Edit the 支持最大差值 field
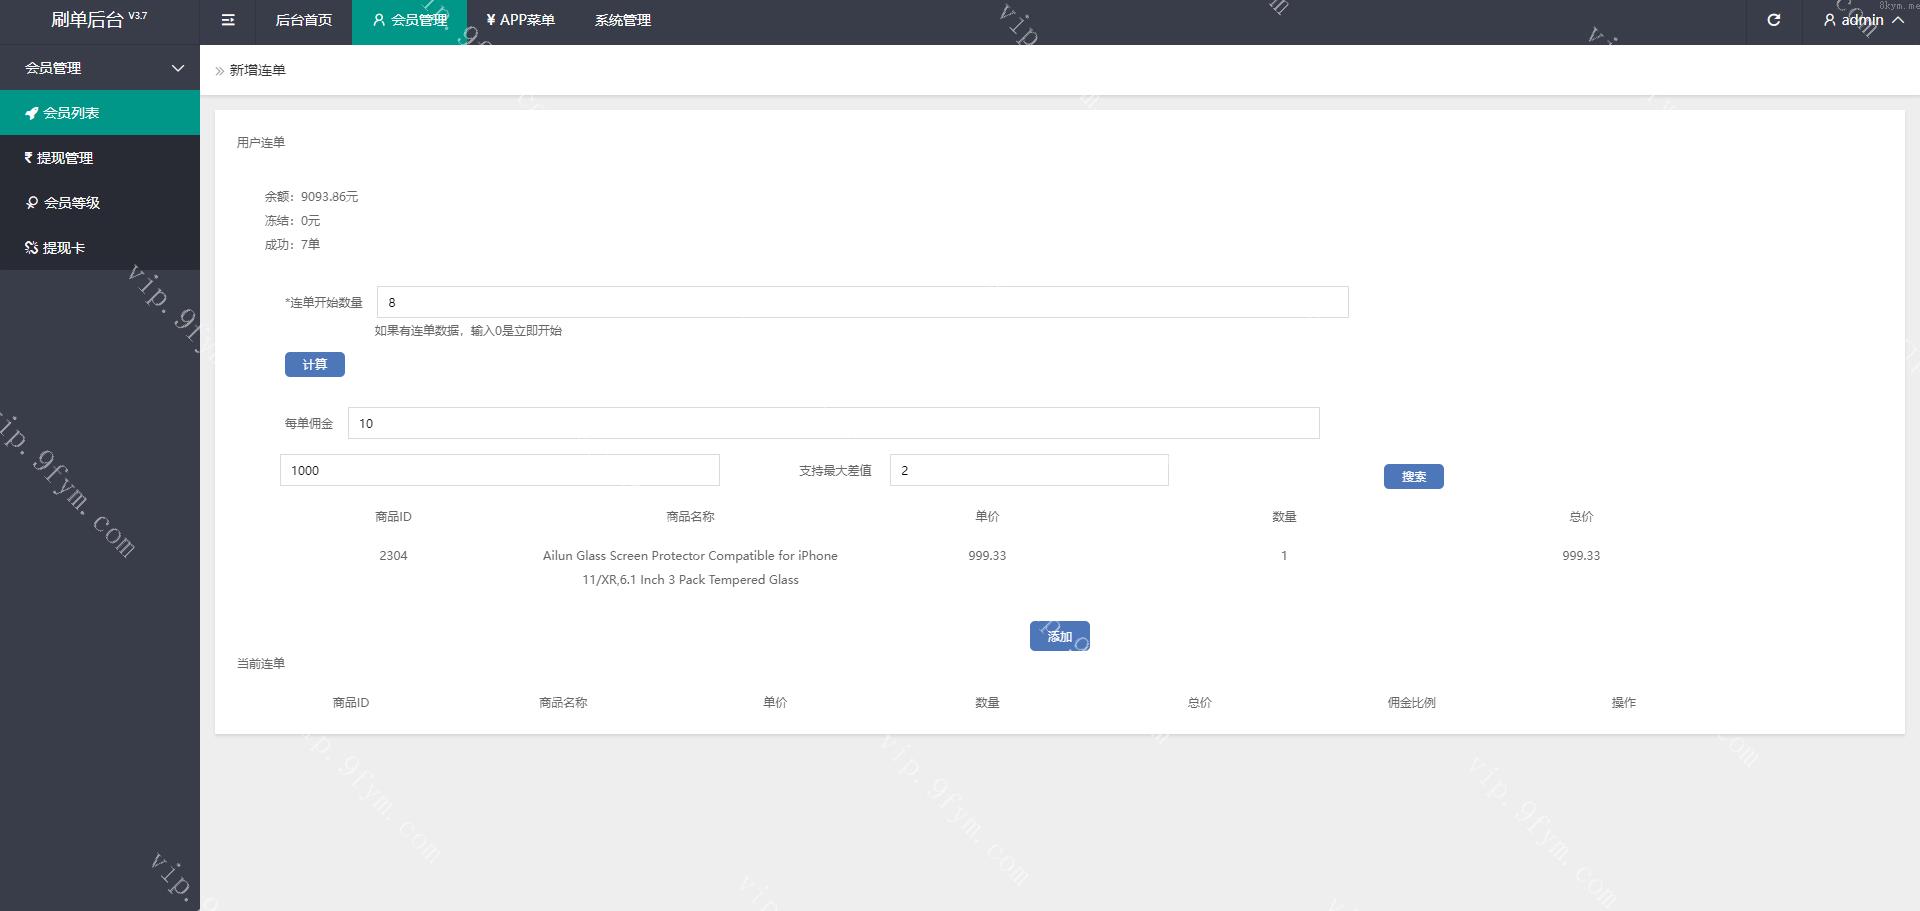Screen dimensions: 1920x911 (1028, 470)
